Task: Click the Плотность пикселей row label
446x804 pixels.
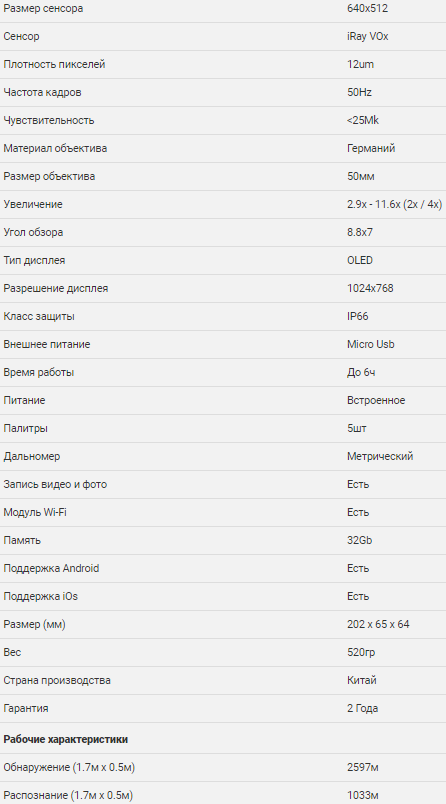Action: click(54, 65)
